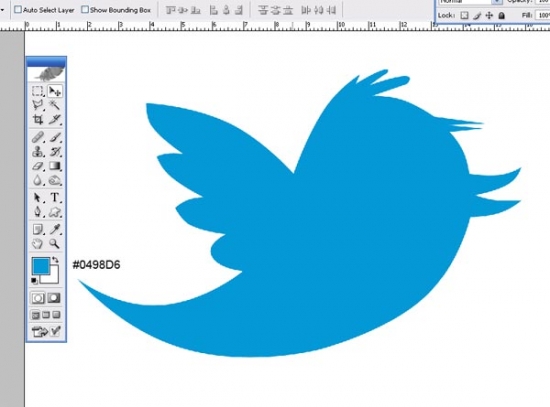Screen dimensions: 550x407
Task: Click Distribute Left Edges button
Action: pyautogui.click(x=306, y=11)
